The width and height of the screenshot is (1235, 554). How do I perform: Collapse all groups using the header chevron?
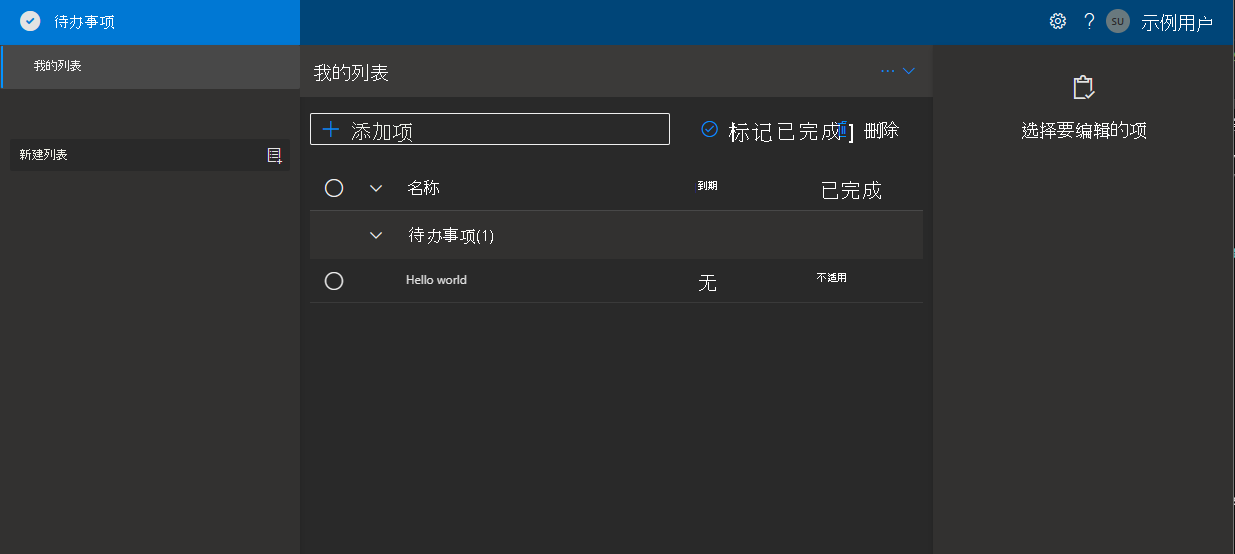coord(376,188)
